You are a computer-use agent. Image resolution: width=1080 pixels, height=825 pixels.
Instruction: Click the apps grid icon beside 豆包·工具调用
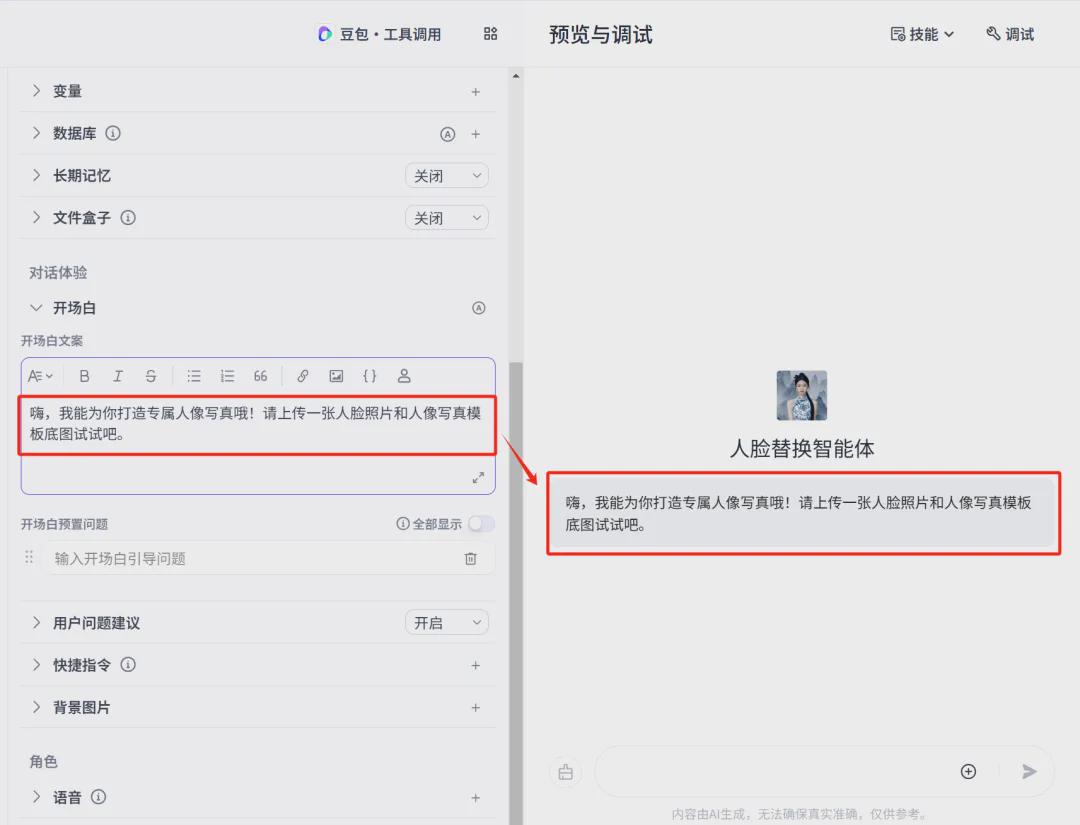click(490, 33)
